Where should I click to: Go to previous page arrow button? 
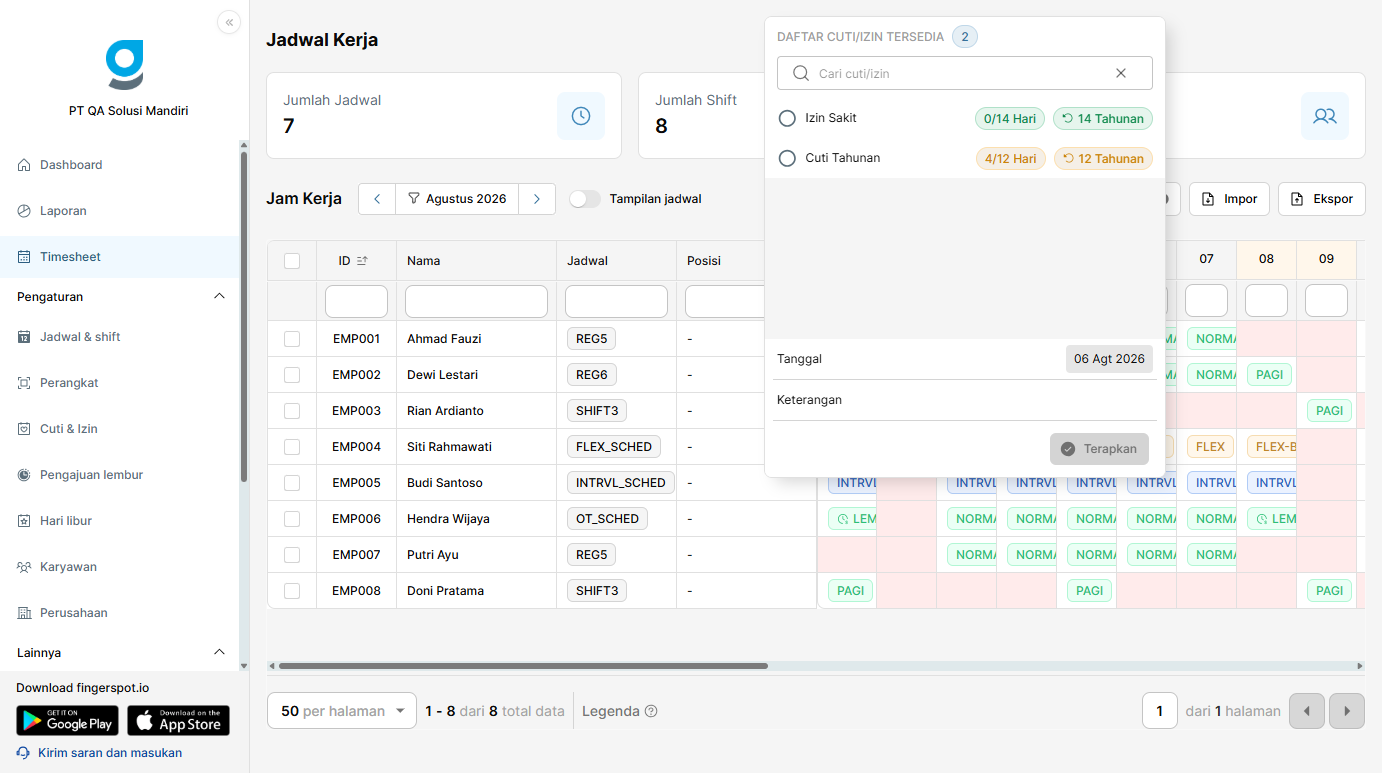1307,711
